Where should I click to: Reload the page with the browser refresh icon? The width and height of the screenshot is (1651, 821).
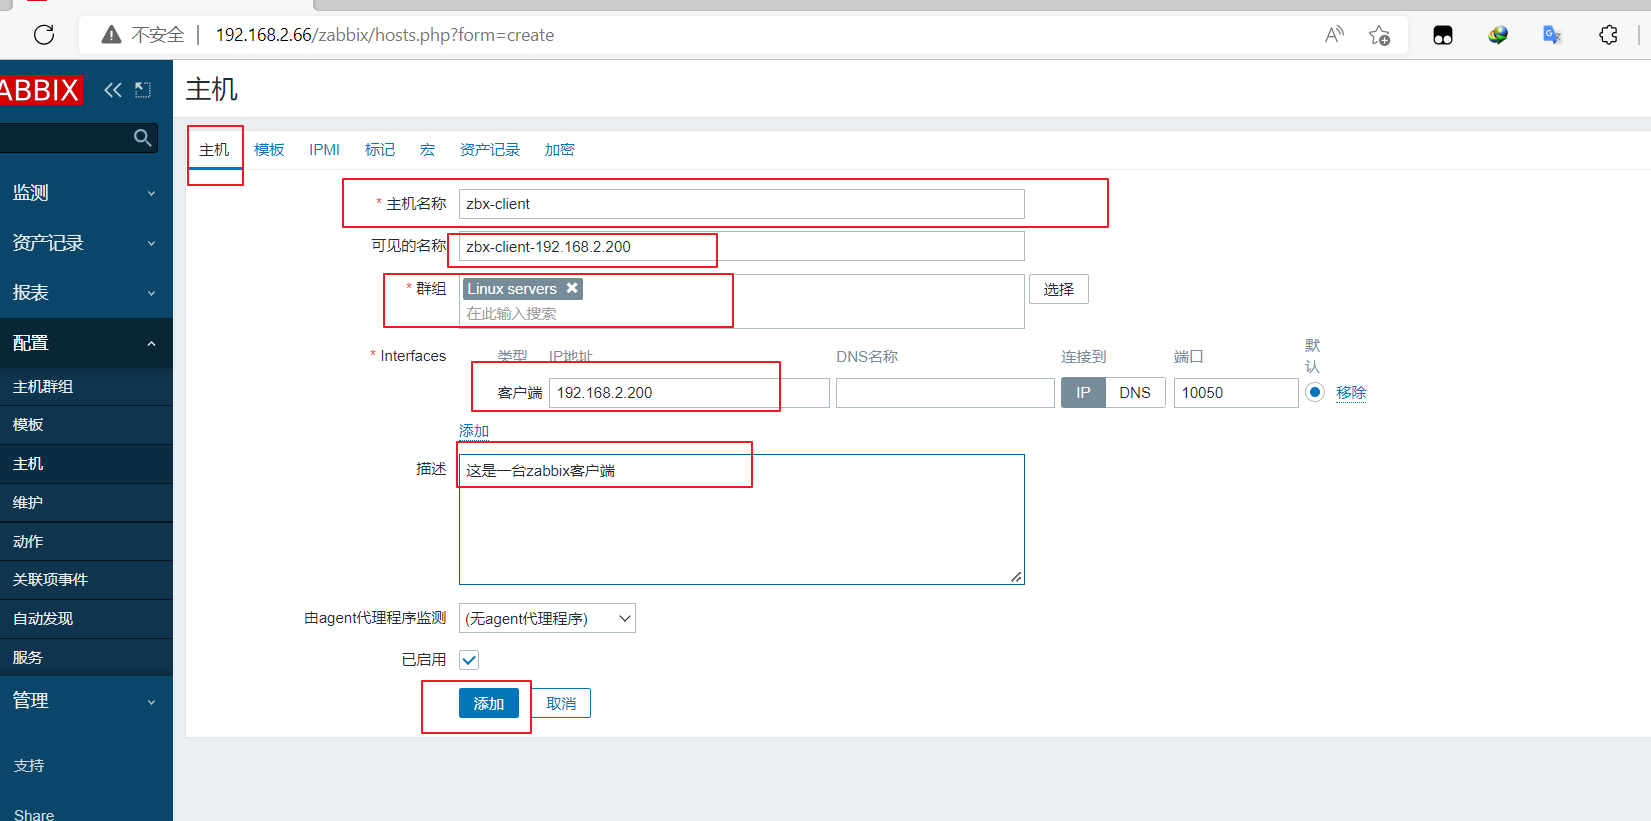click(x=44, y=35)
